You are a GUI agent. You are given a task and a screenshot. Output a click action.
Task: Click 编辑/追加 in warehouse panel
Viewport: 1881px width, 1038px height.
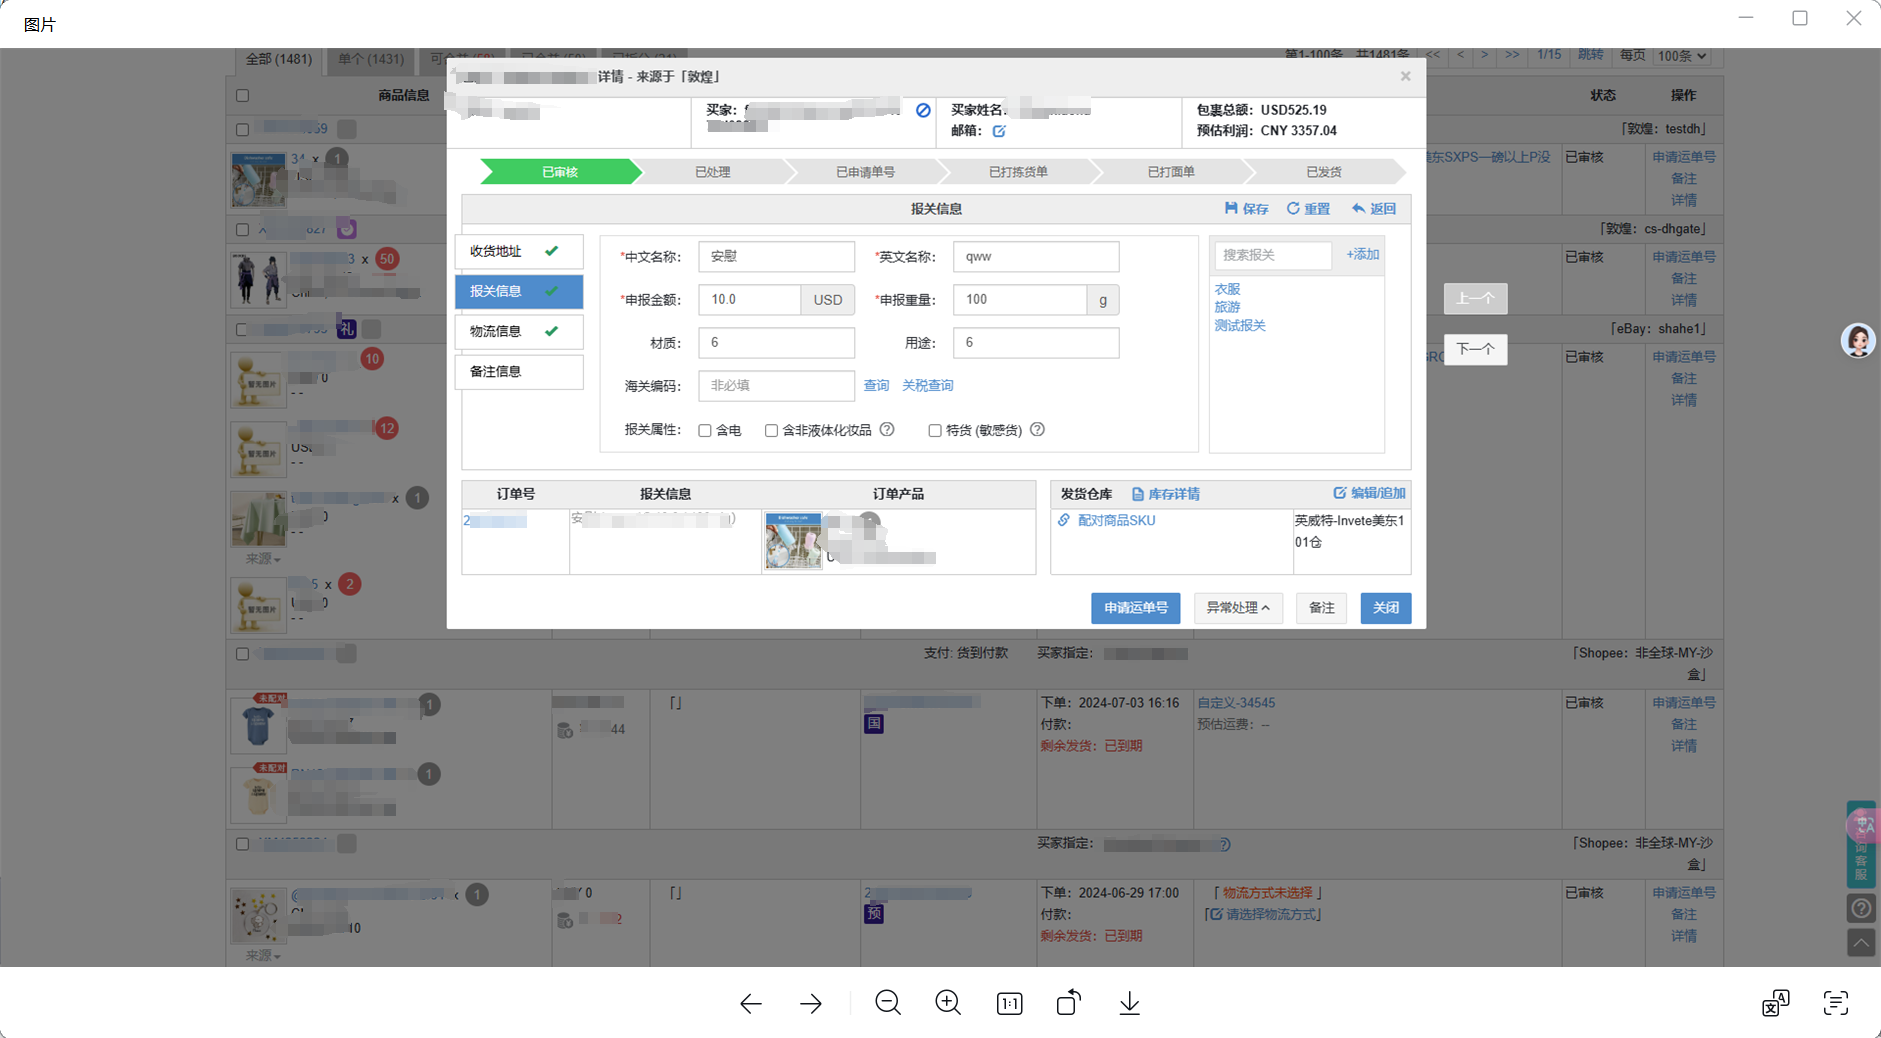(1369, 493)
